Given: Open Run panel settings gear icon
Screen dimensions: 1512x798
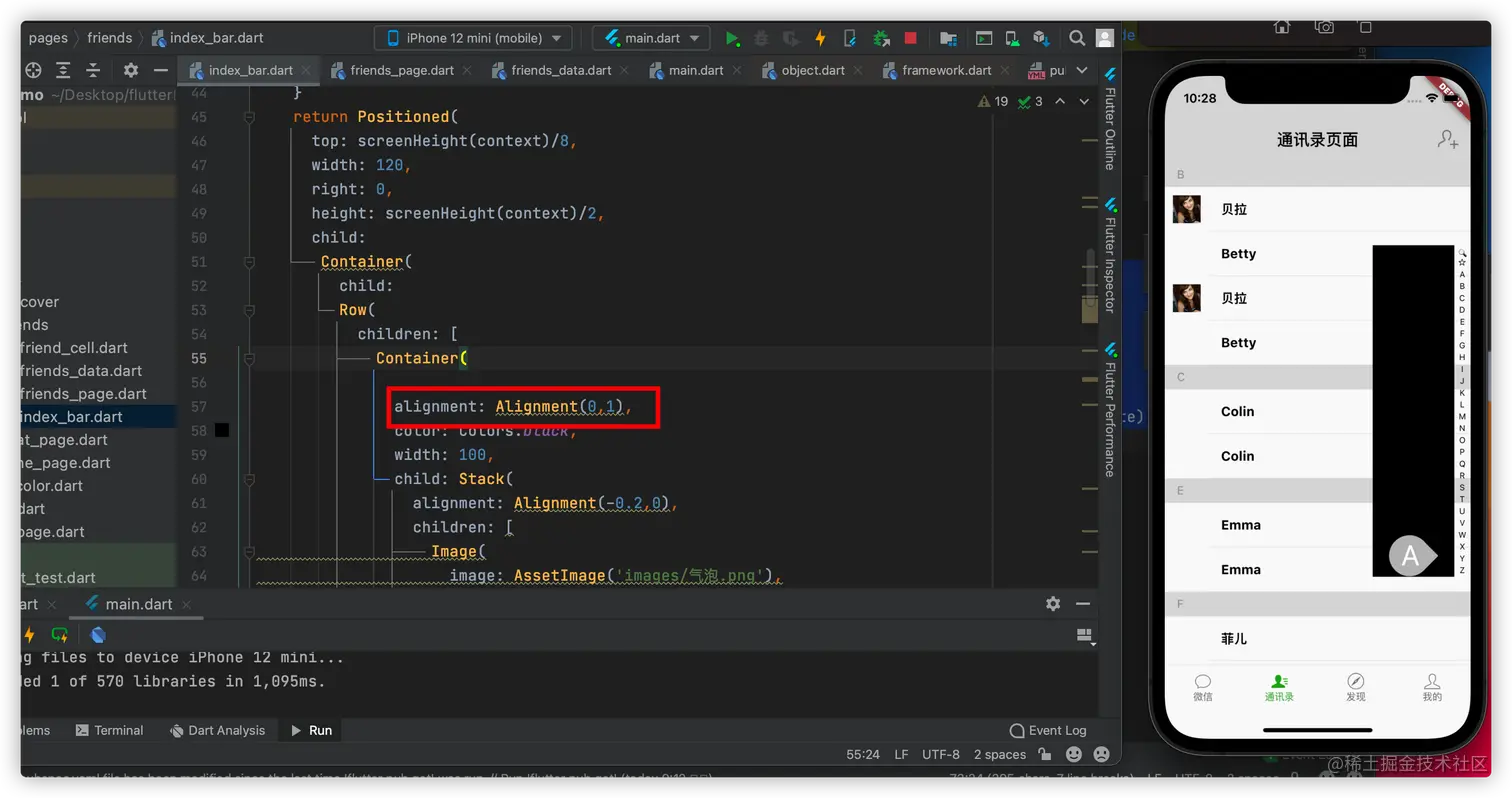Looking at the screenshot, I should [x=1053, y=604].
